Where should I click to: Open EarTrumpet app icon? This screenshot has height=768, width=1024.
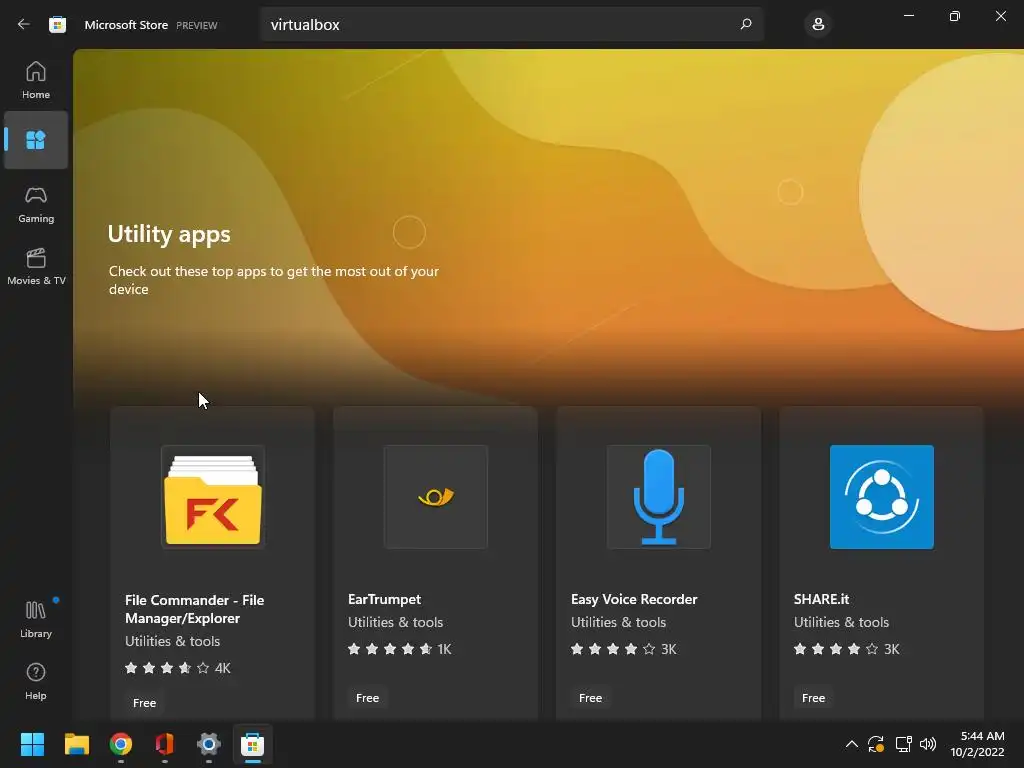(436, 497)
